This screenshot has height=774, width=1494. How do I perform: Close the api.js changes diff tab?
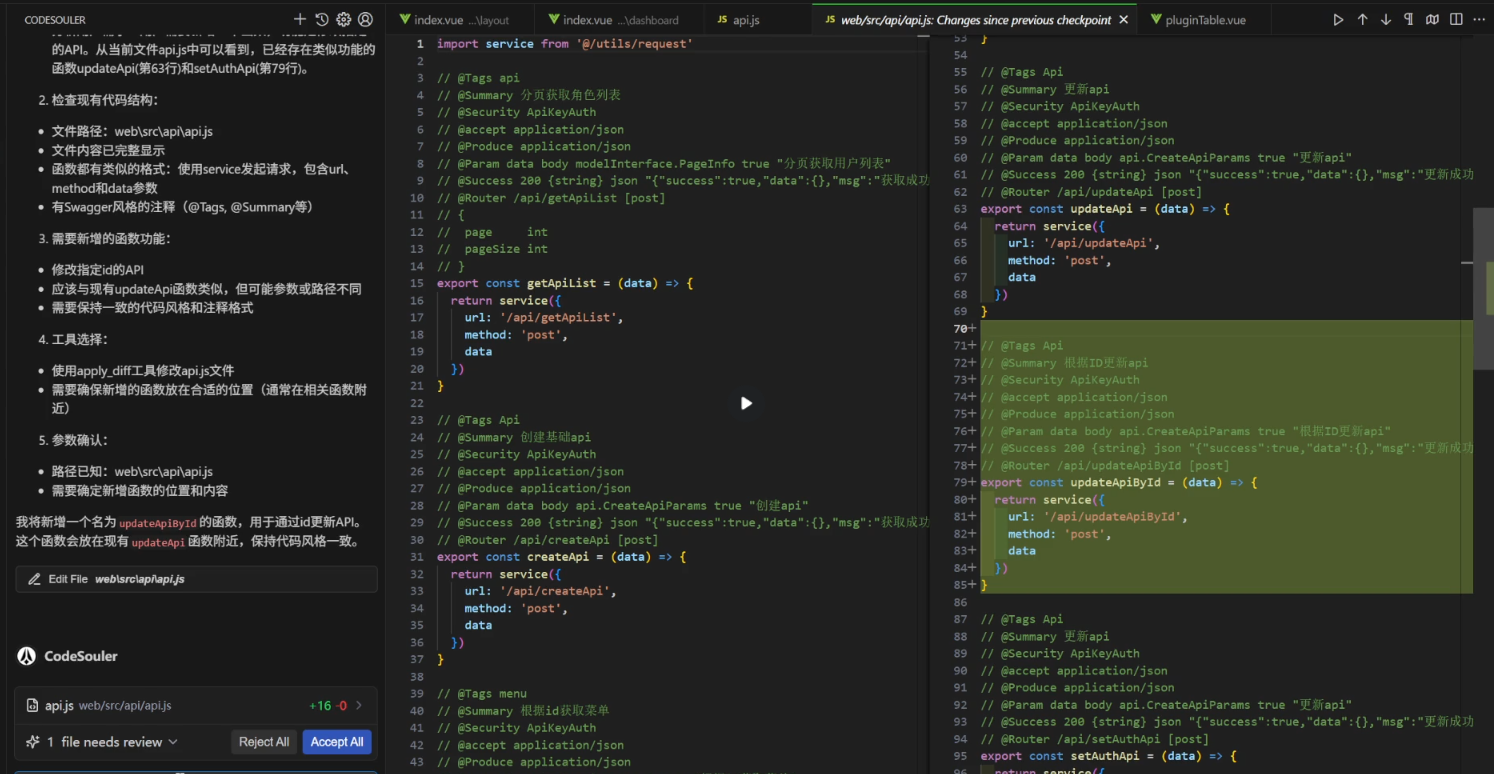click(1123, 20)
